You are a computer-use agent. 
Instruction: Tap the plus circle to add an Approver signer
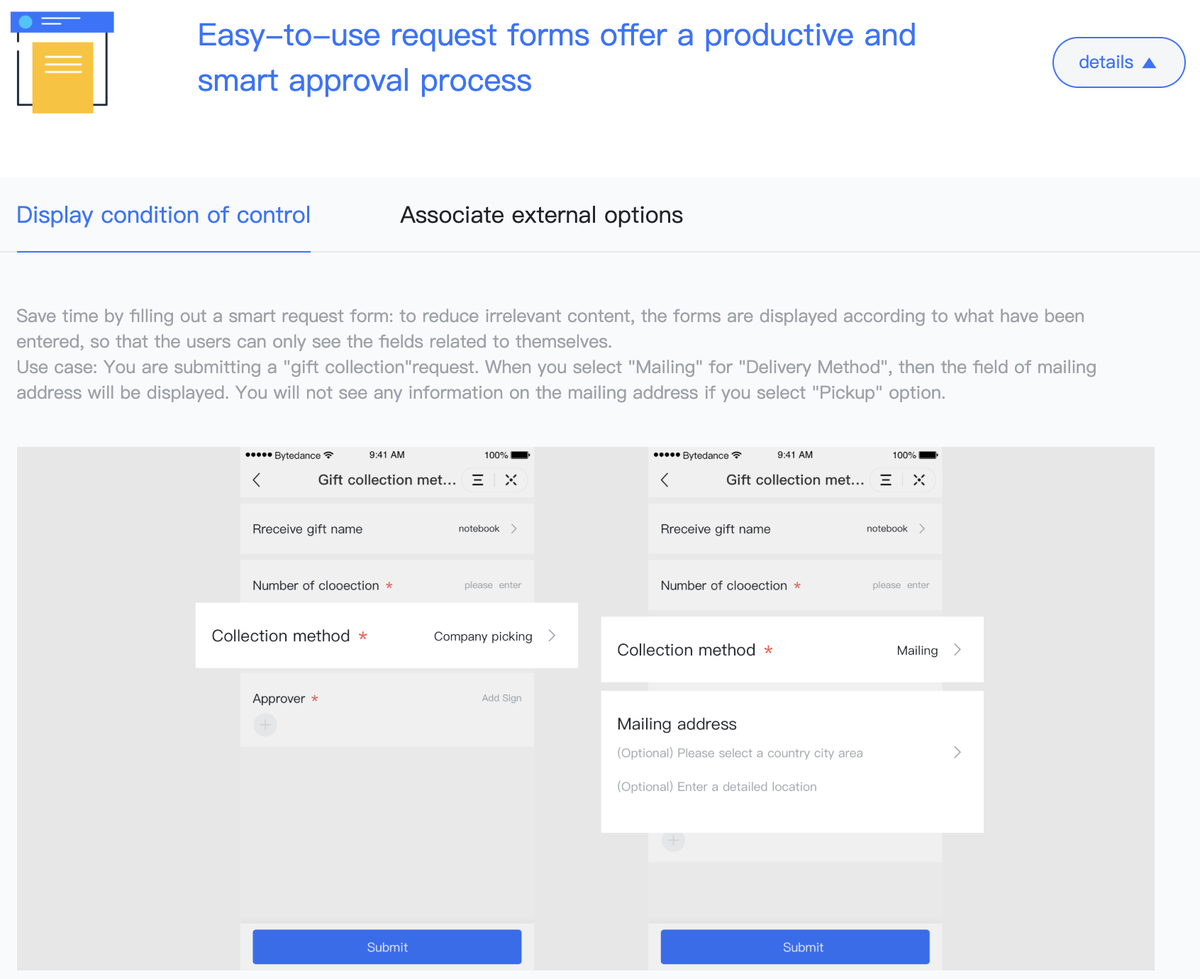(264, 723)
